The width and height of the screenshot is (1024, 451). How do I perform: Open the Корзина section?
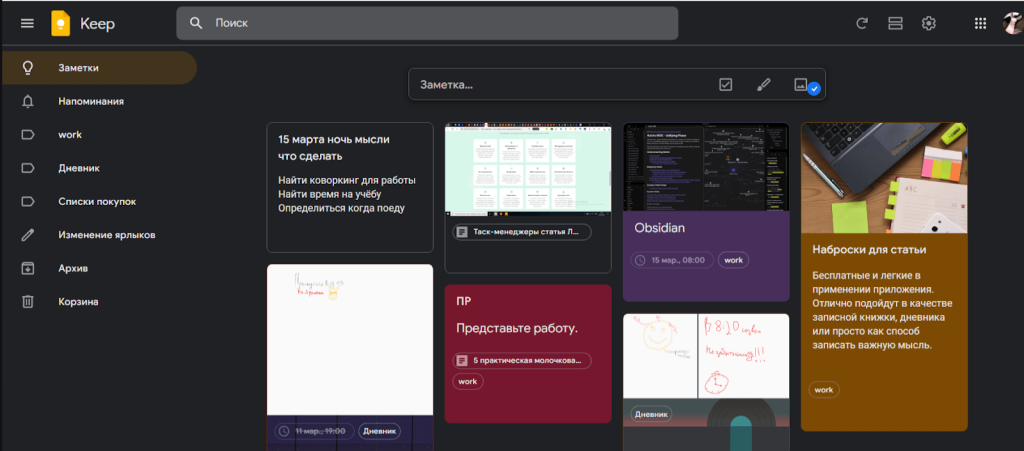[x=98, y=302]
